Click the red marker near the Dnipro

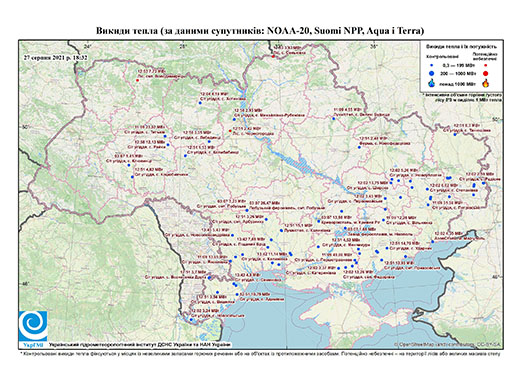[230, 131]
